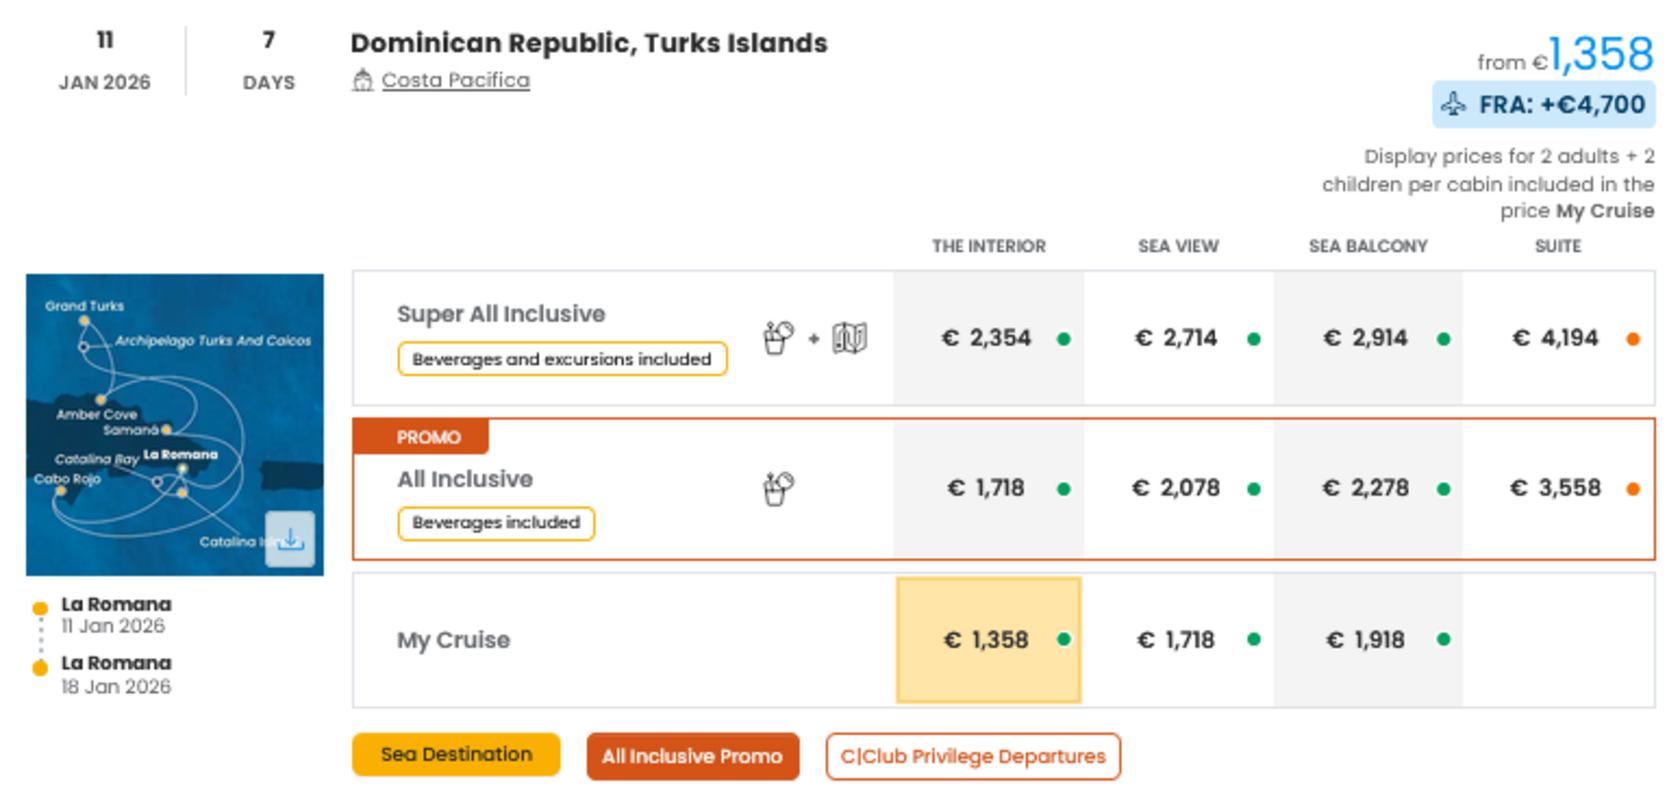Toggle the green availability dot for Interior Super All Inclusive
The height and width of the screenshot is (800, 1680).
pos(1063,338)
